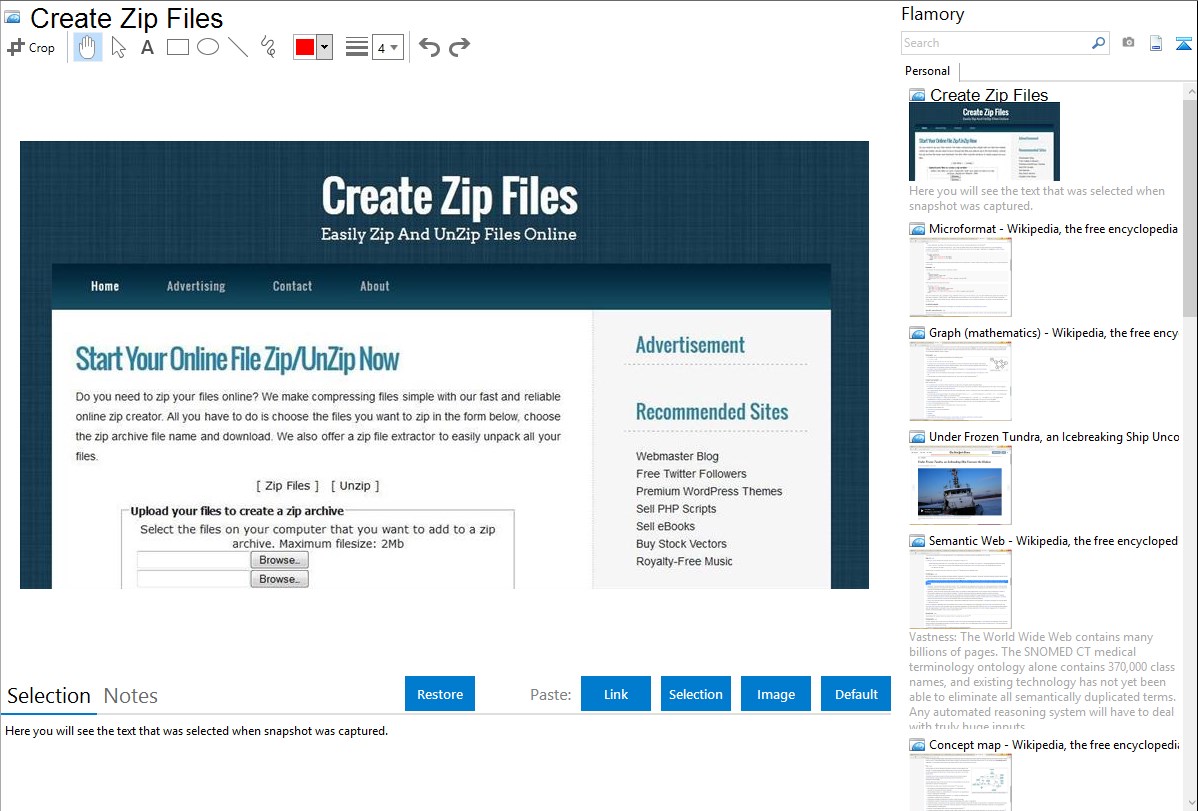Choose the arrow pointer tool
Viewport: 1198px width, 811px height.
coord(118,47)
